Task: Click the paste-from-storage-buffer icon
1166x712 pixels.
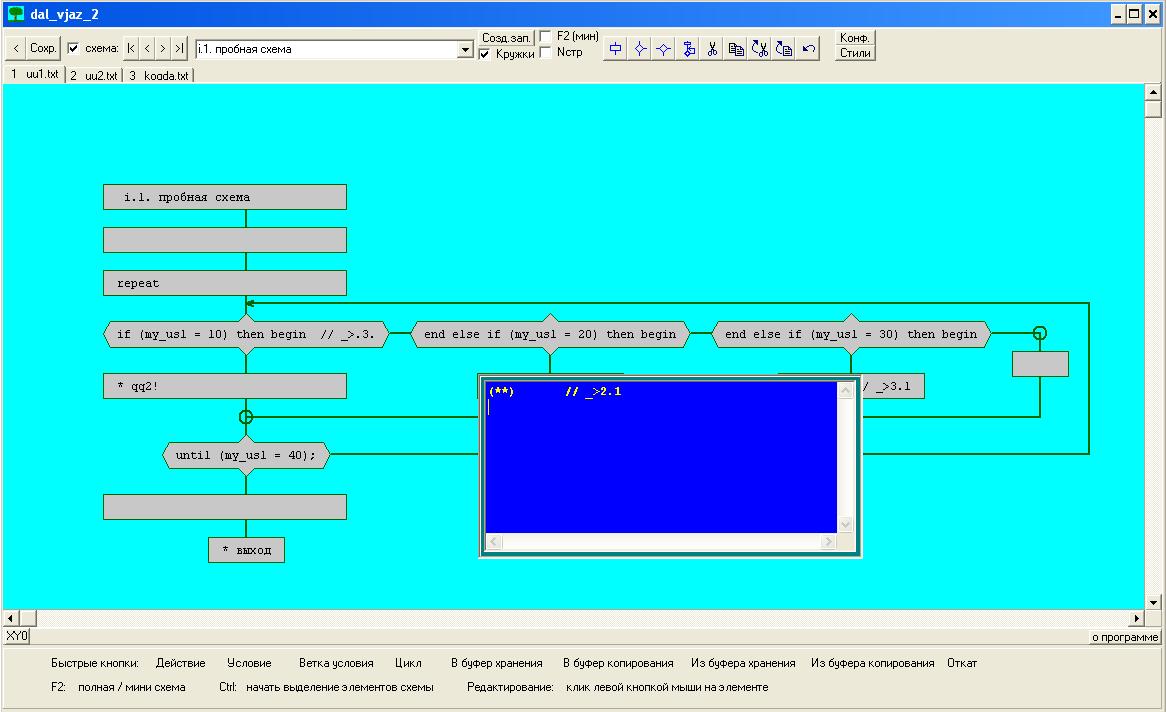Action: point(760,48)
